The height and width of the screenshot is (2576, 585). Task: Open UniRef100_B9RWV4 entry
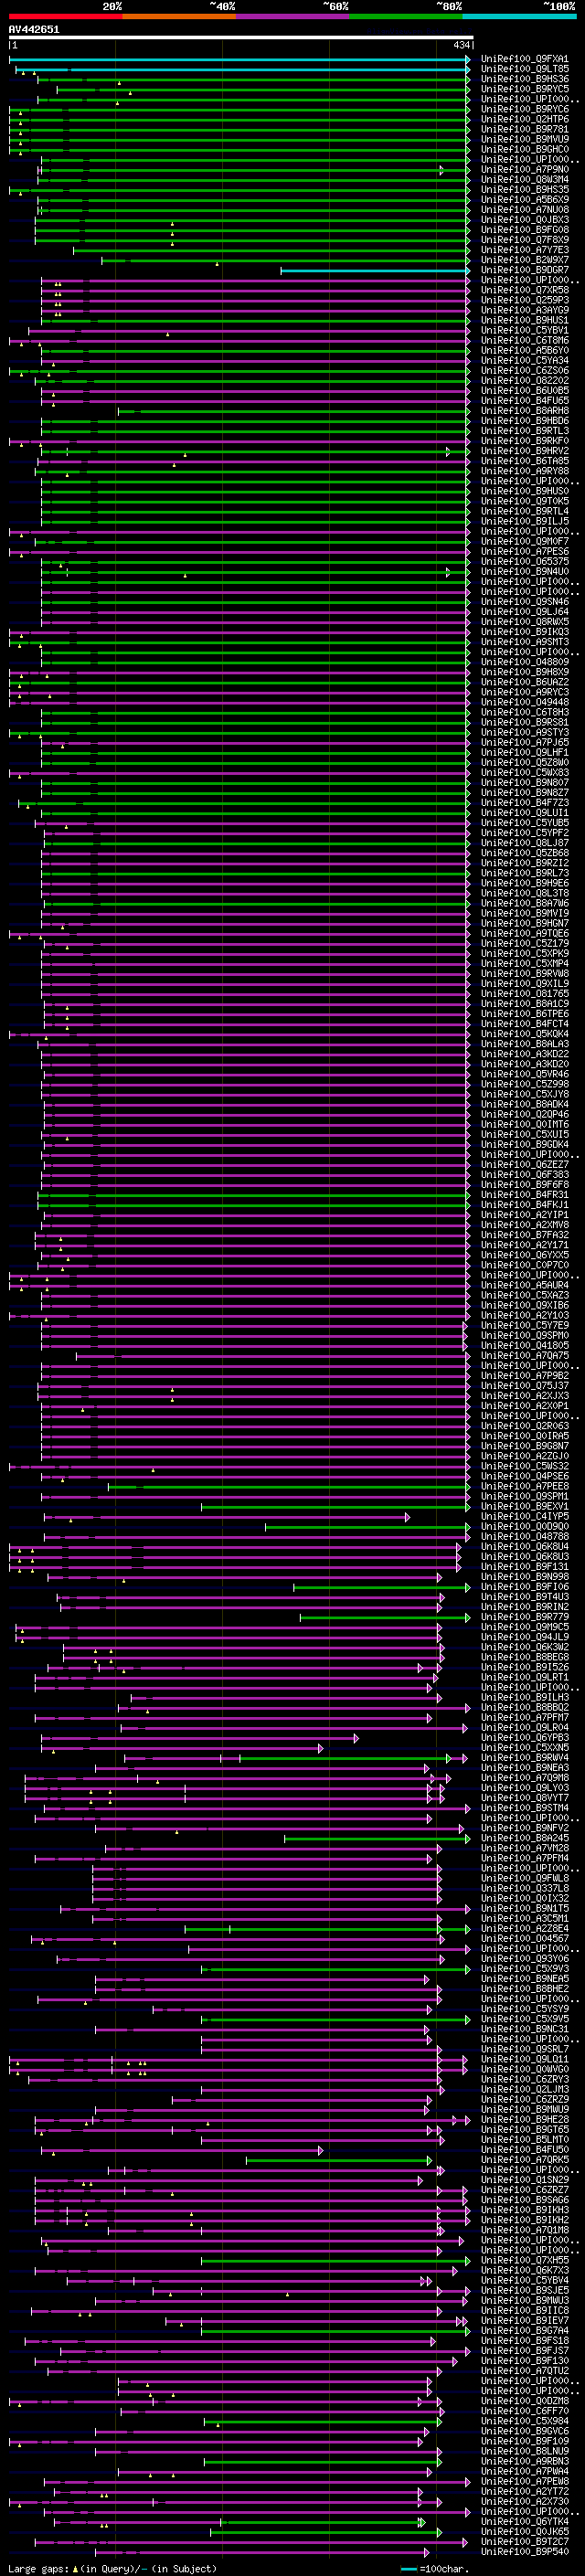coord(525,1758)
